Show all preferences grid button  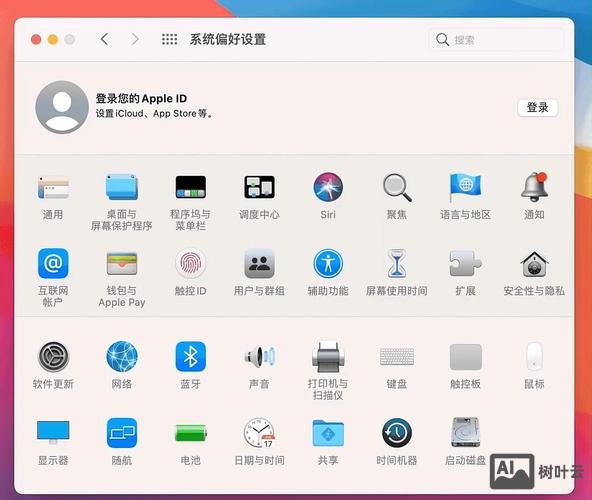tap(170, 39)
